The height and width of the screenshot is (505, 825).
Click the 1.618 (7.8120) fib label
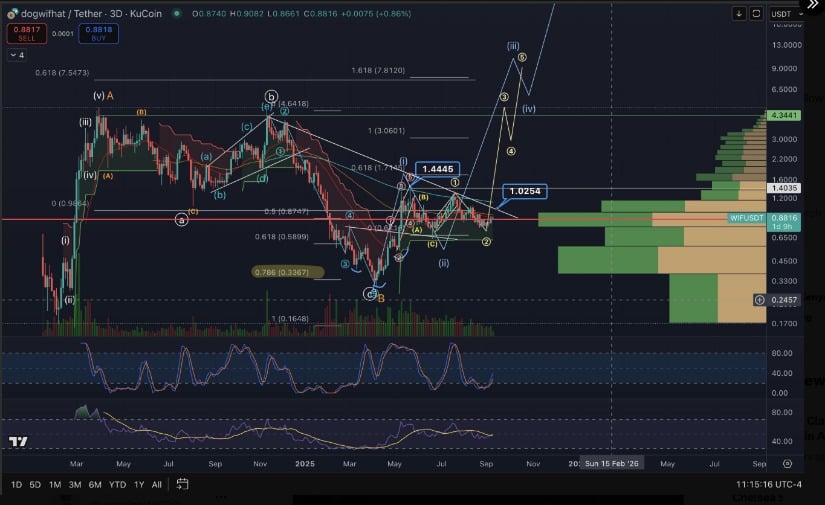(378, 70)
